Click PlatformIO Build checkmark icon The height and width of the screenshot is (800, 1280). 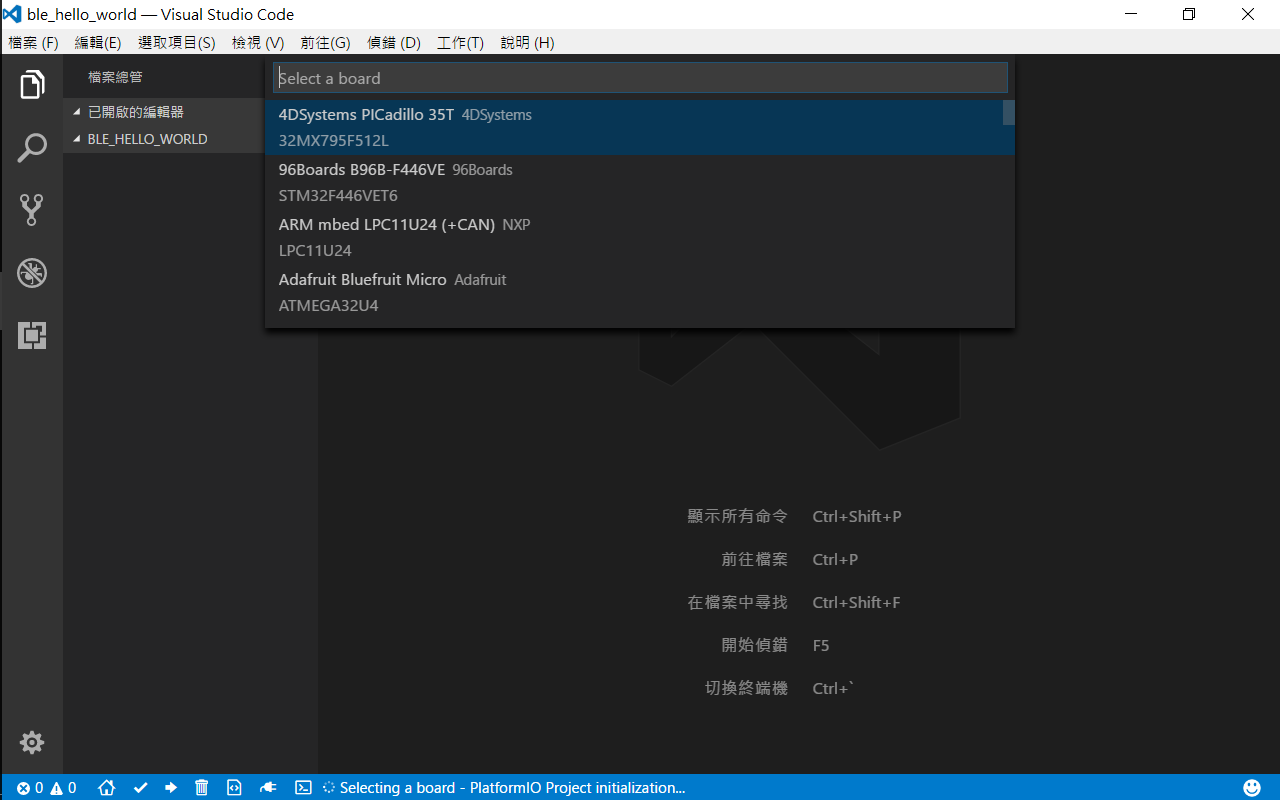pos(141,788)
